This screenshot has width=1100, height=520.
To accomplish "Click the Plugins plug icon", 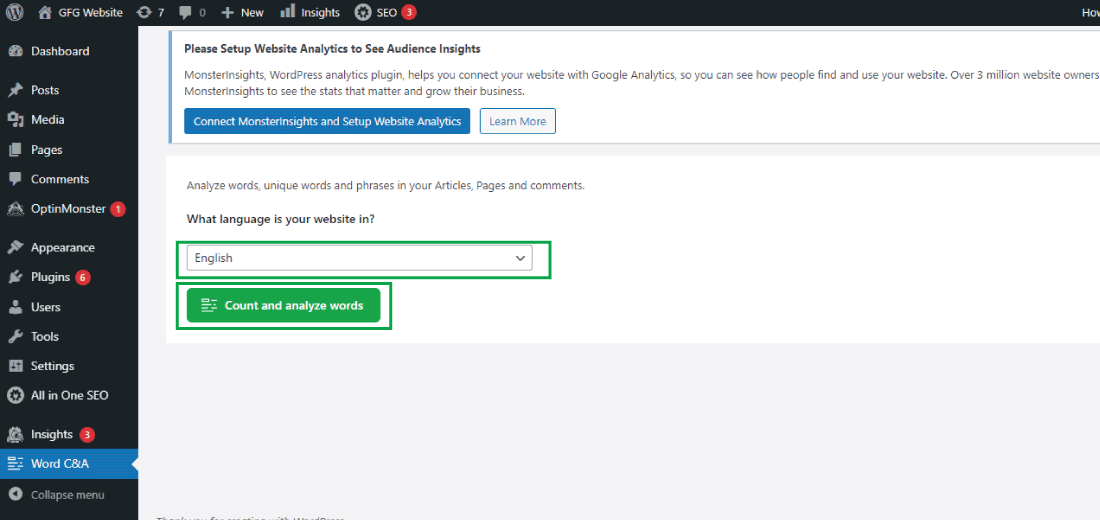I will 15,277.
